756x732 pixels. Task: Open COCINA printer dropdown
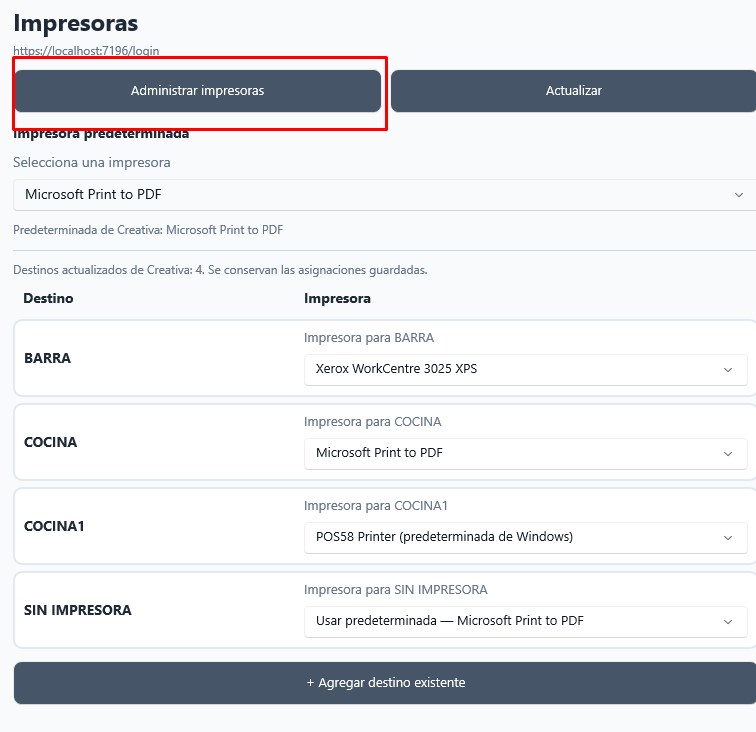click(526, 453)
